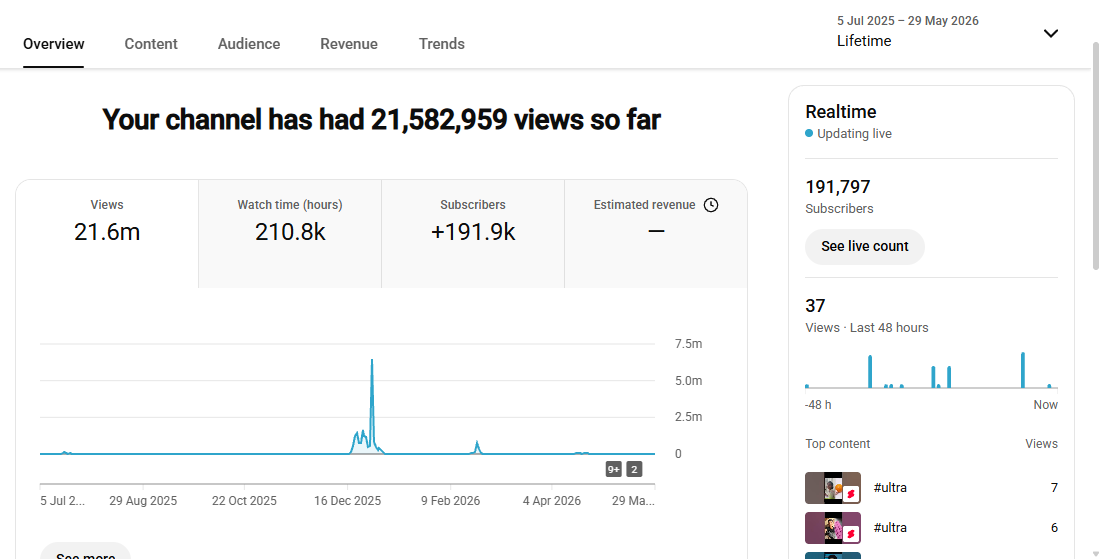Image resolution: width=1100 pixels, height=559 pixels.
Task: Click the December peak on views chart
Action: 372,361
